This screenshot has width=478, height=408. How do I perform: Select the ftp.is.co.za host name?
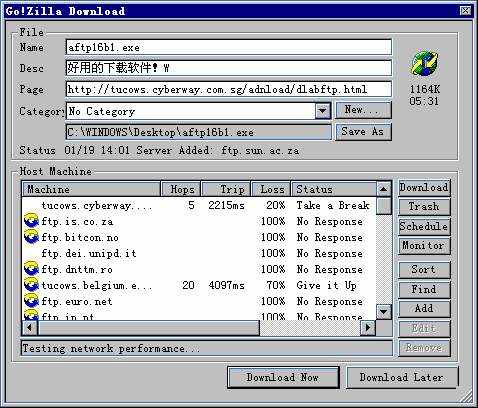coord(77,221)
